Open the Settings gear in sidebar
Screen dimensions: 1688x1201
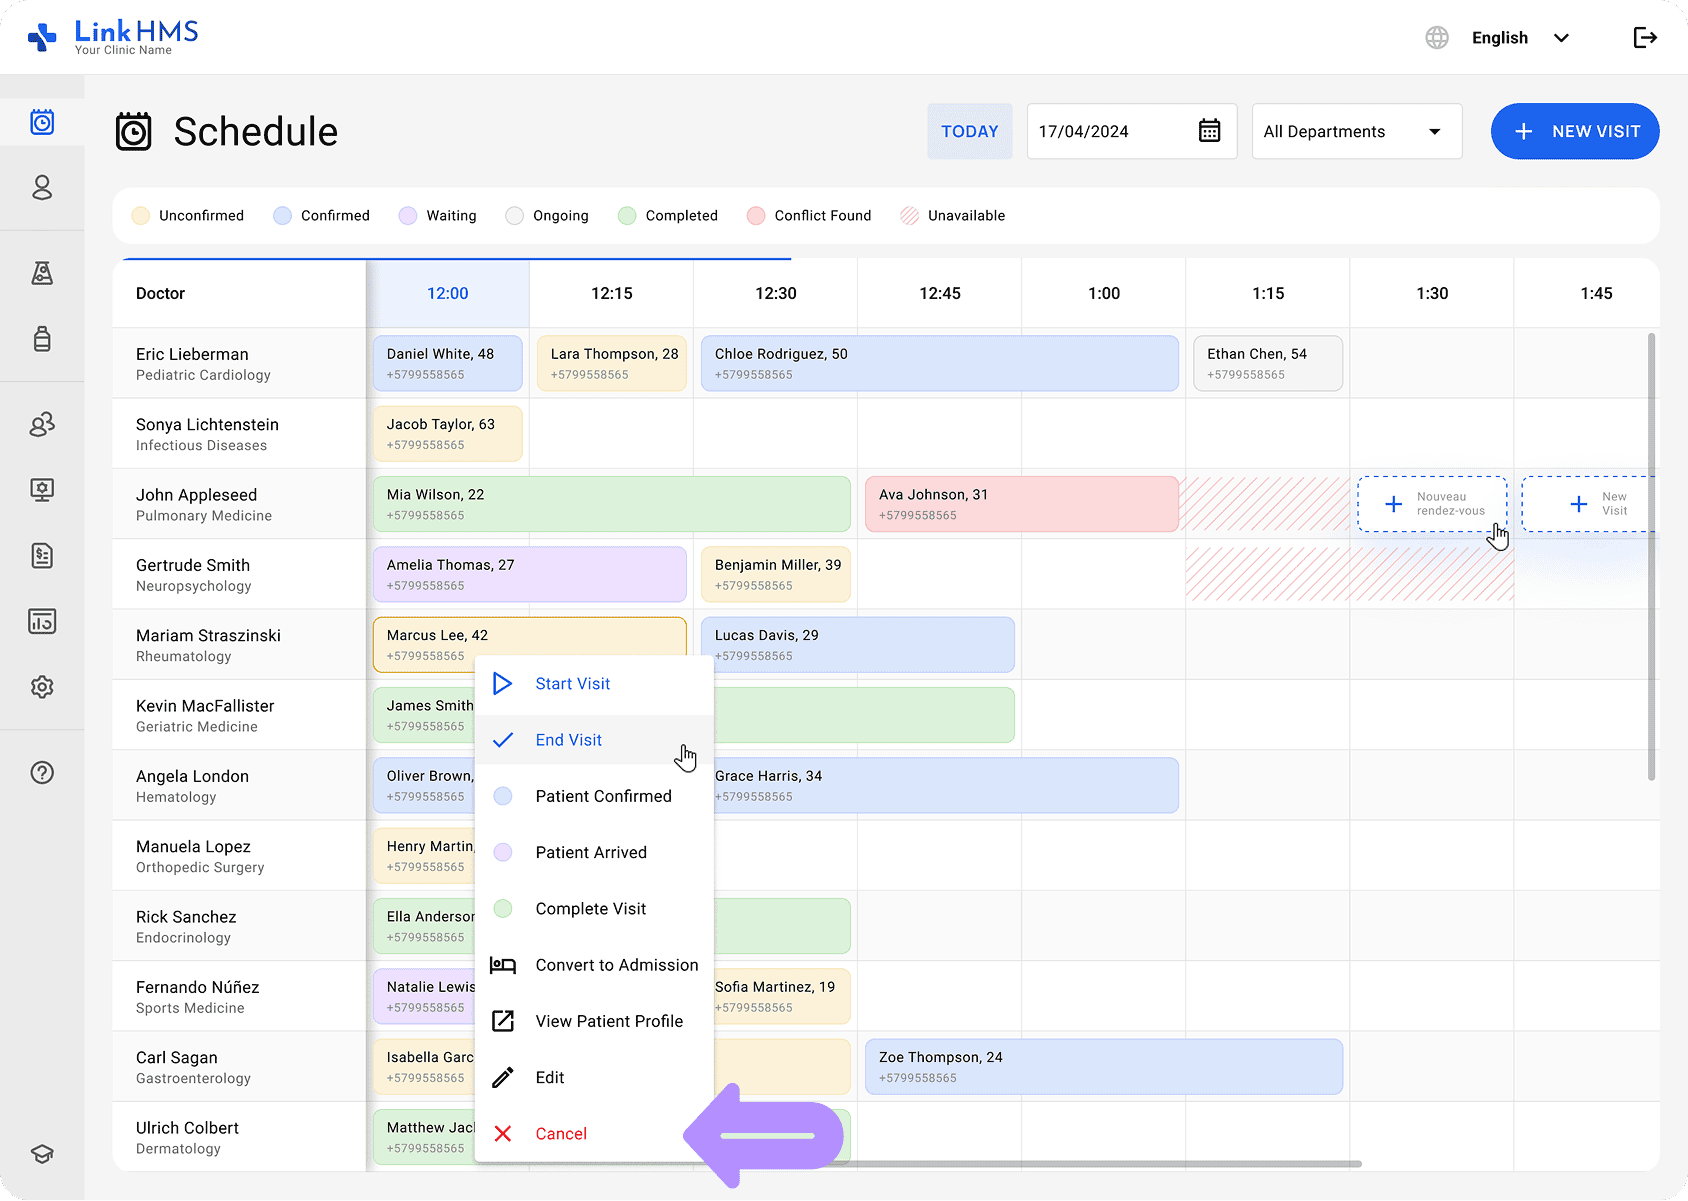pos(42,687)
